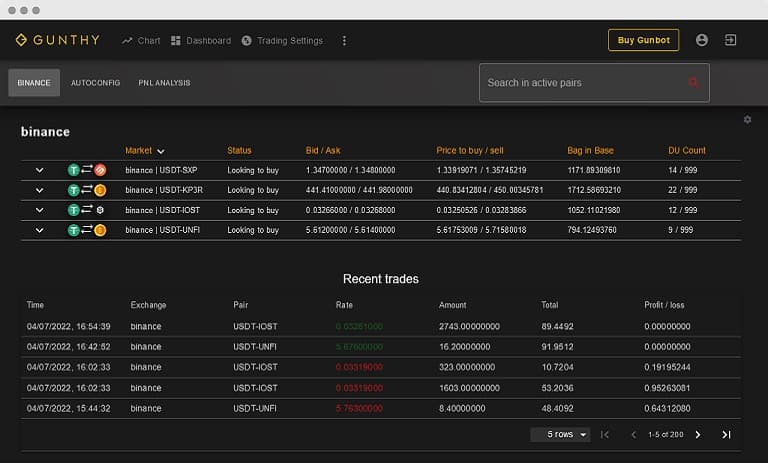The height and width of the screenshot is (463, 768).
Task: Click the Bag in Base header
Action: point(590,151)
